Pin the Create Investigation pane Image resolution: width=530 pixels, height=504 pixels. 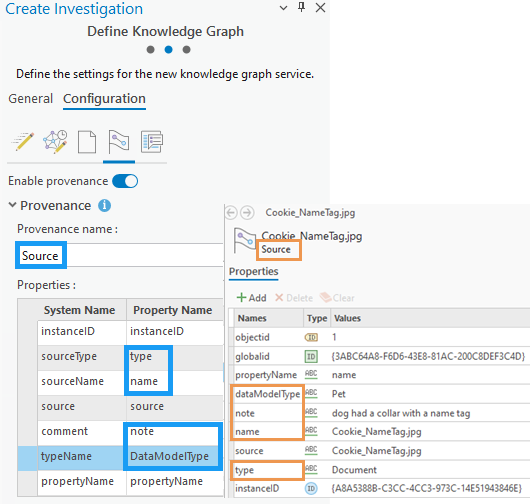302,7
